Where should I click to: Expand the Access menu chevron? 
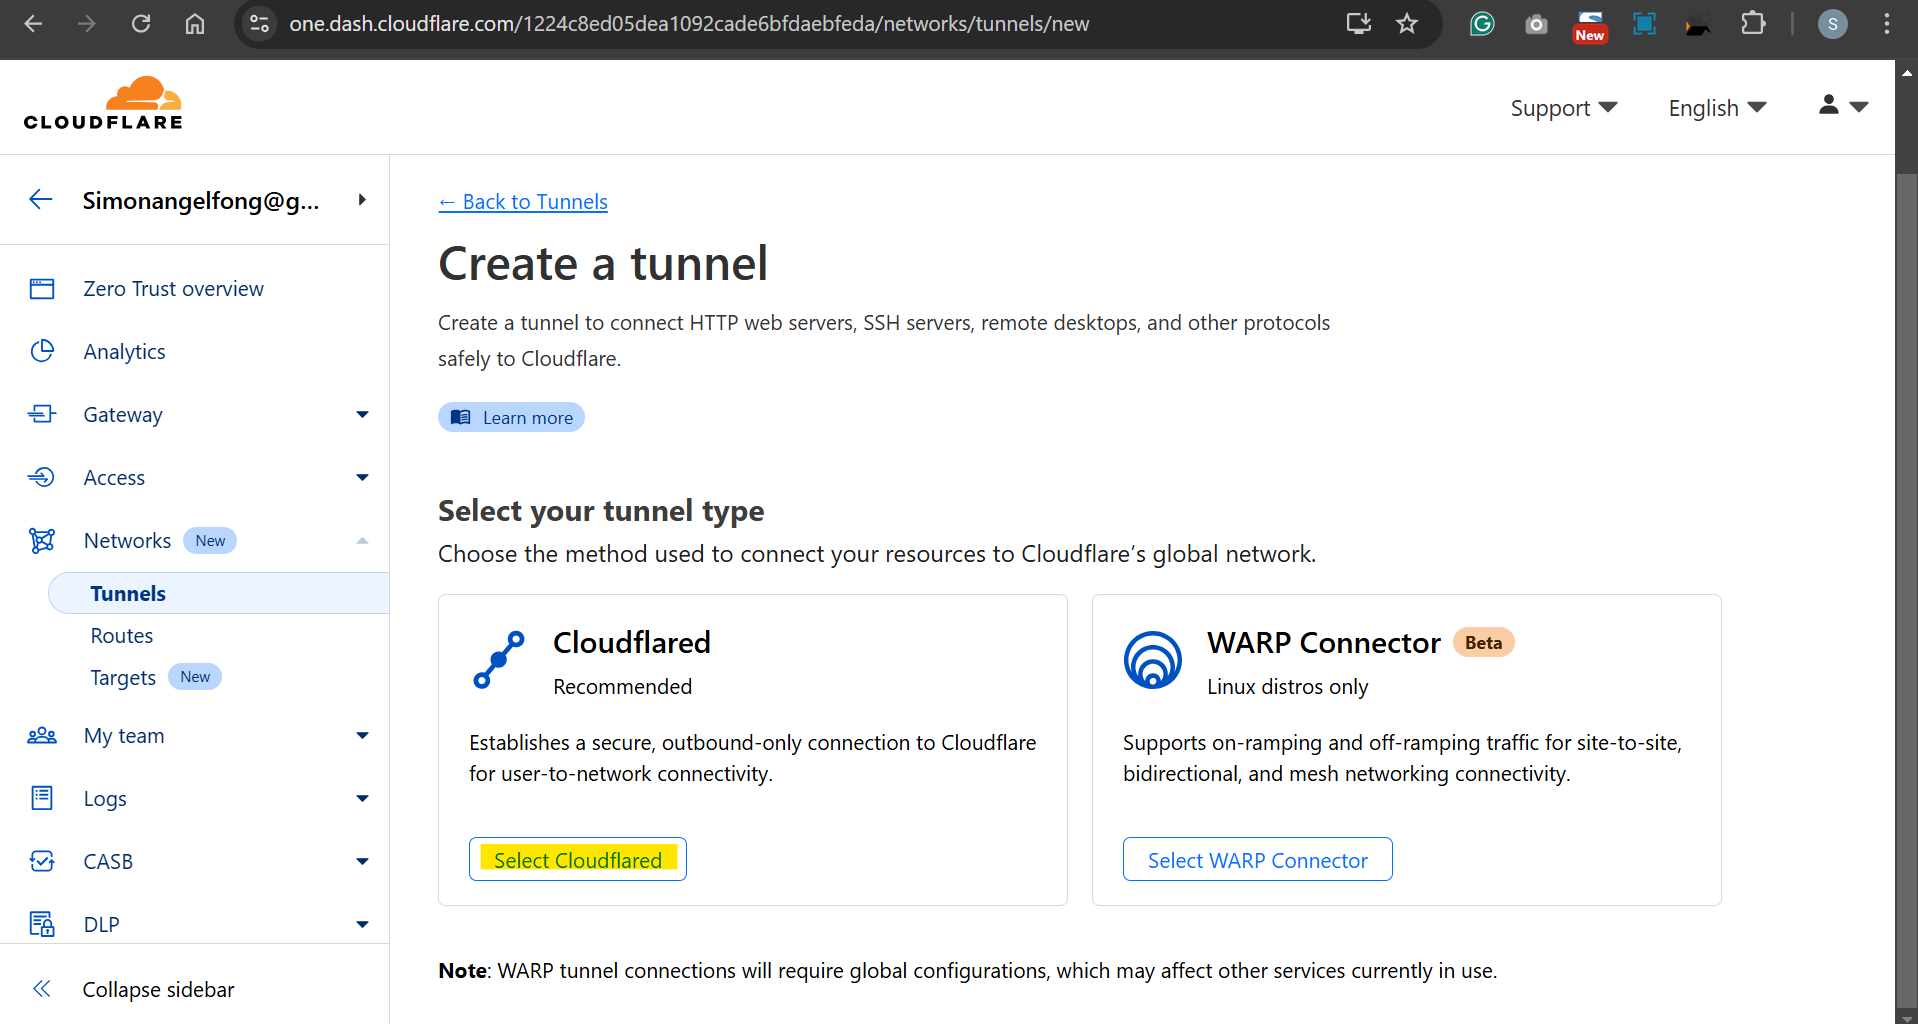tap(362, 477)
